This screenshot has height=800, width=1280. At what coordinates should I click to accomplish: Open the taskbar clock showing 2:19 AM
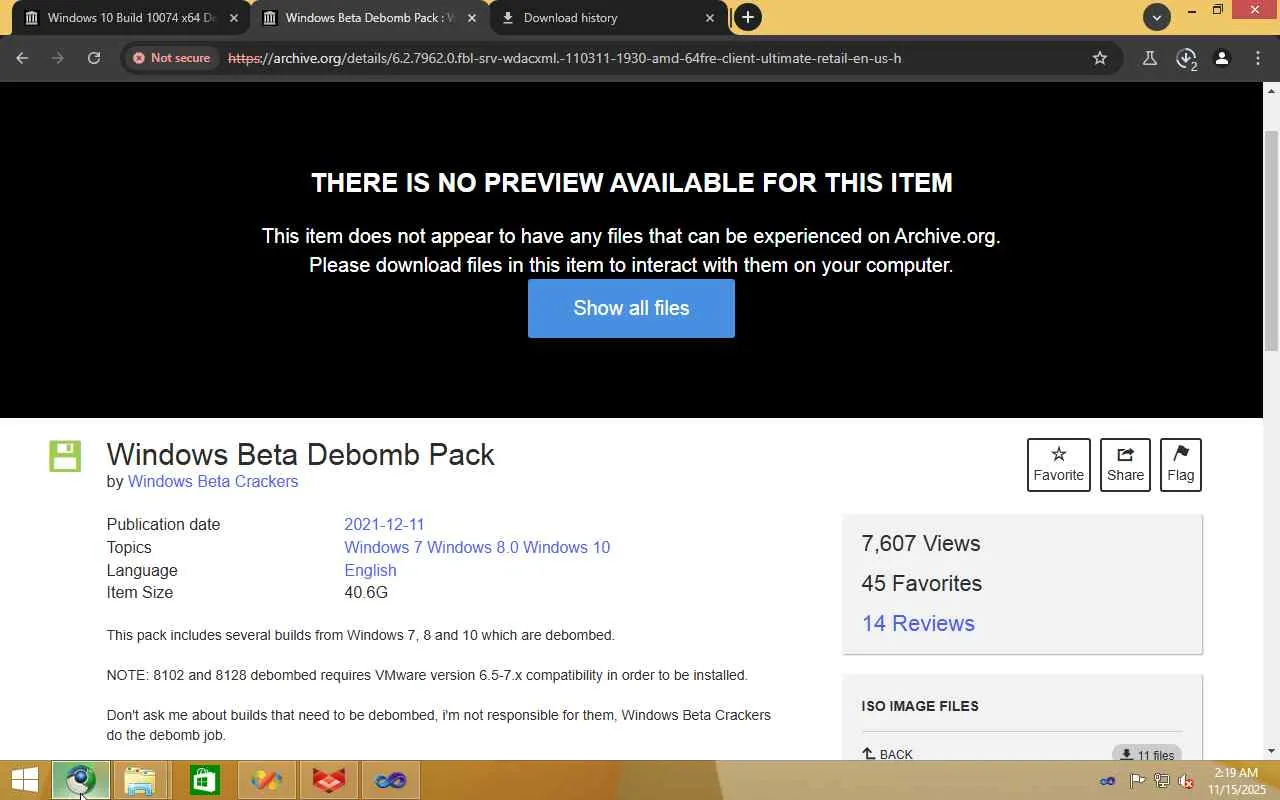[x=1236, y=781]
